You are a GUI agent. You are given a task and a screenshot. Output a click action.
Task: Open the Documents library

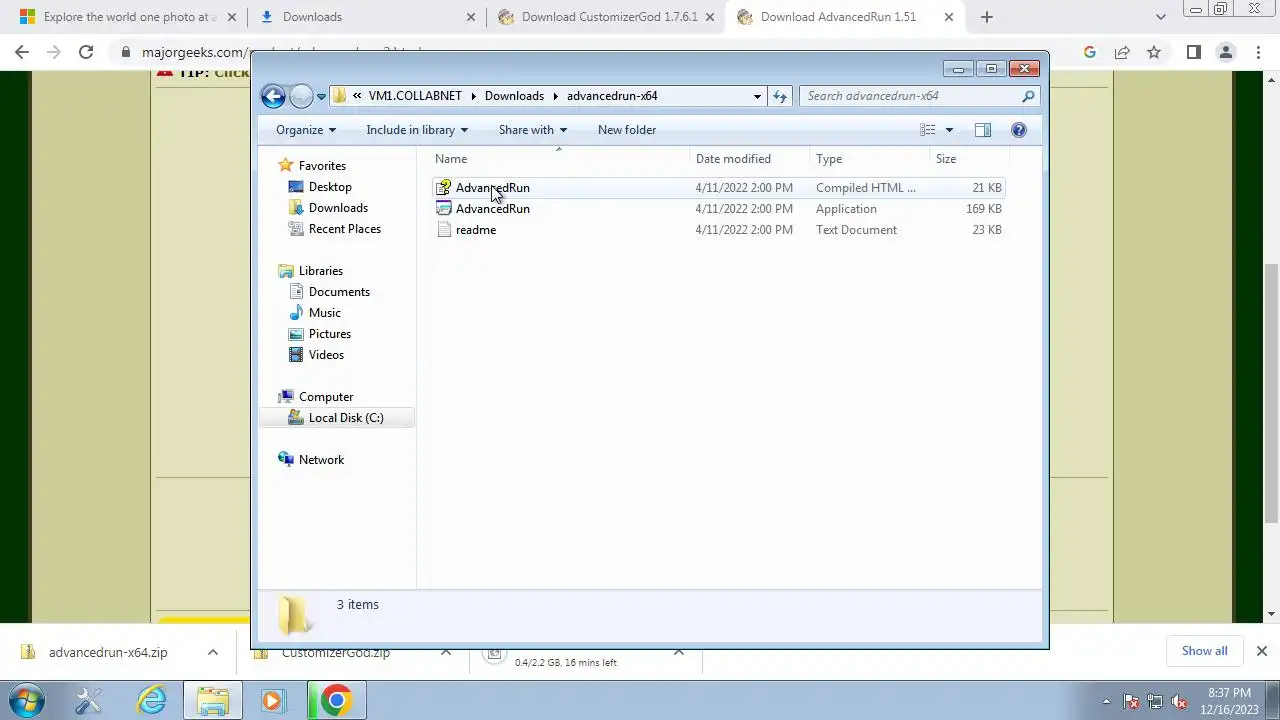tap(339, 292)
